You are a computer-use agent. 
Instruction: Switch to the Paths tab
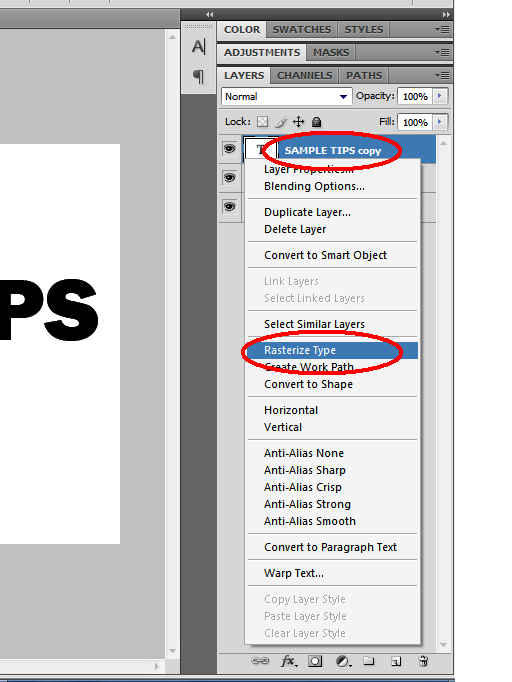click(x=364, y=76)
